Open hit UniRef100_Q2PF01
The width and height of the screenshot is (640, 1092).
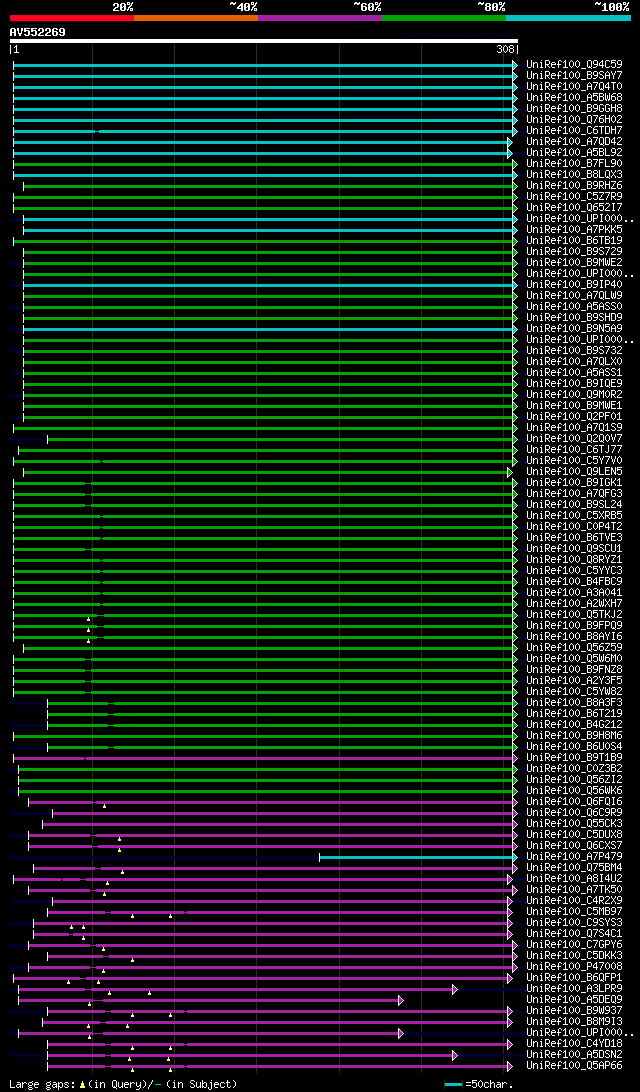coord(575,416)
